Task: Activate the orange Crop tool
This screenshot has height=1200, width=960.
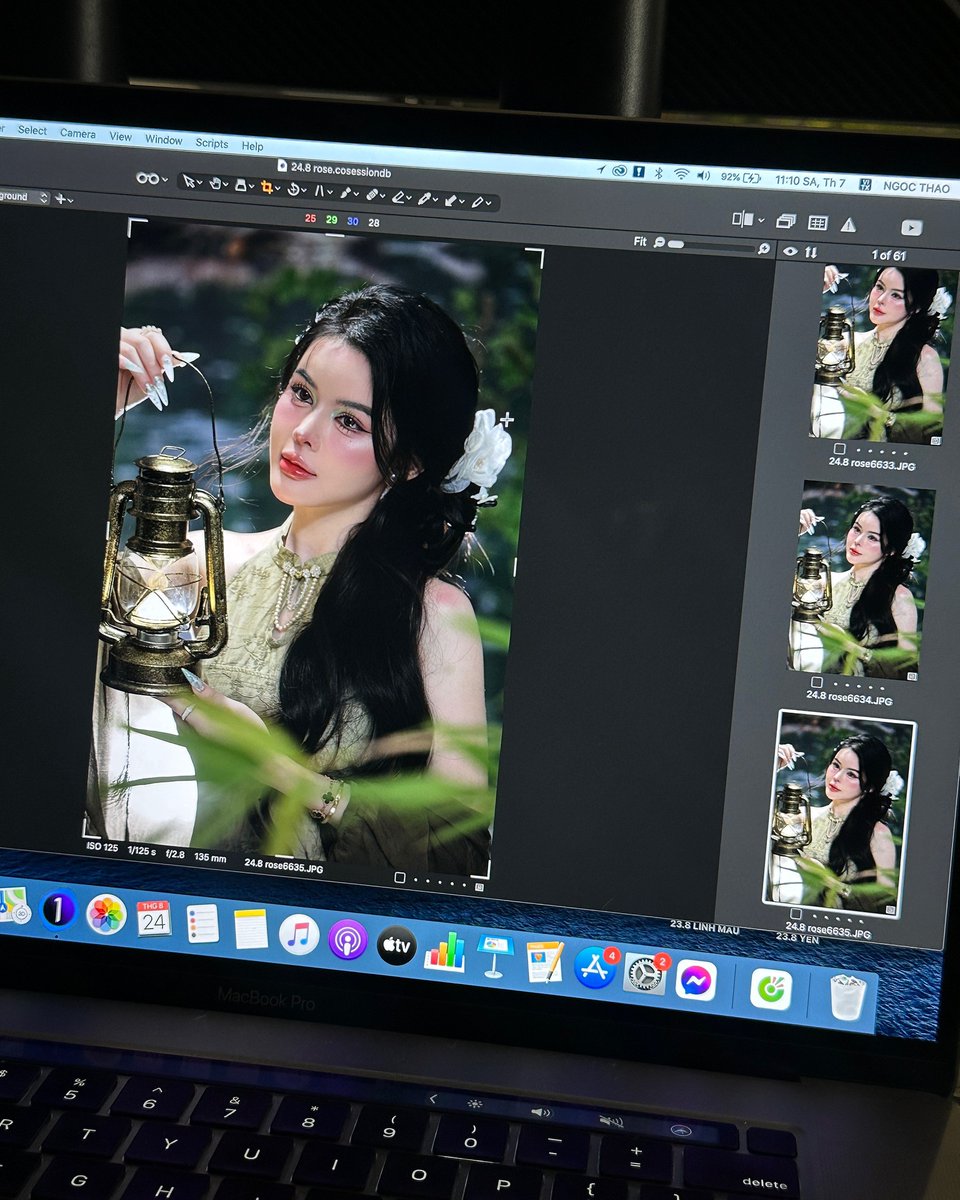Action: 266,187
